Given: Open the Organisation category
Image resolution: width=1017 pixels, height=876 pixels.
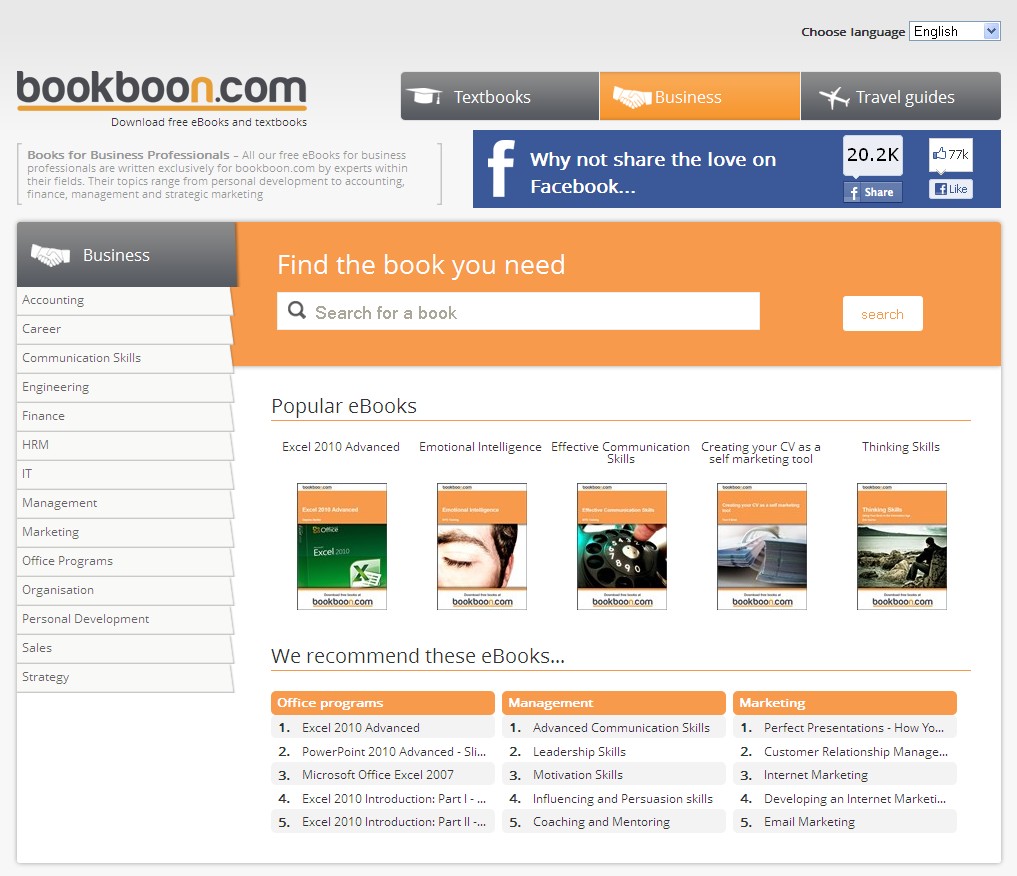Looking at the screenshot, I should [x=124, y=590].
